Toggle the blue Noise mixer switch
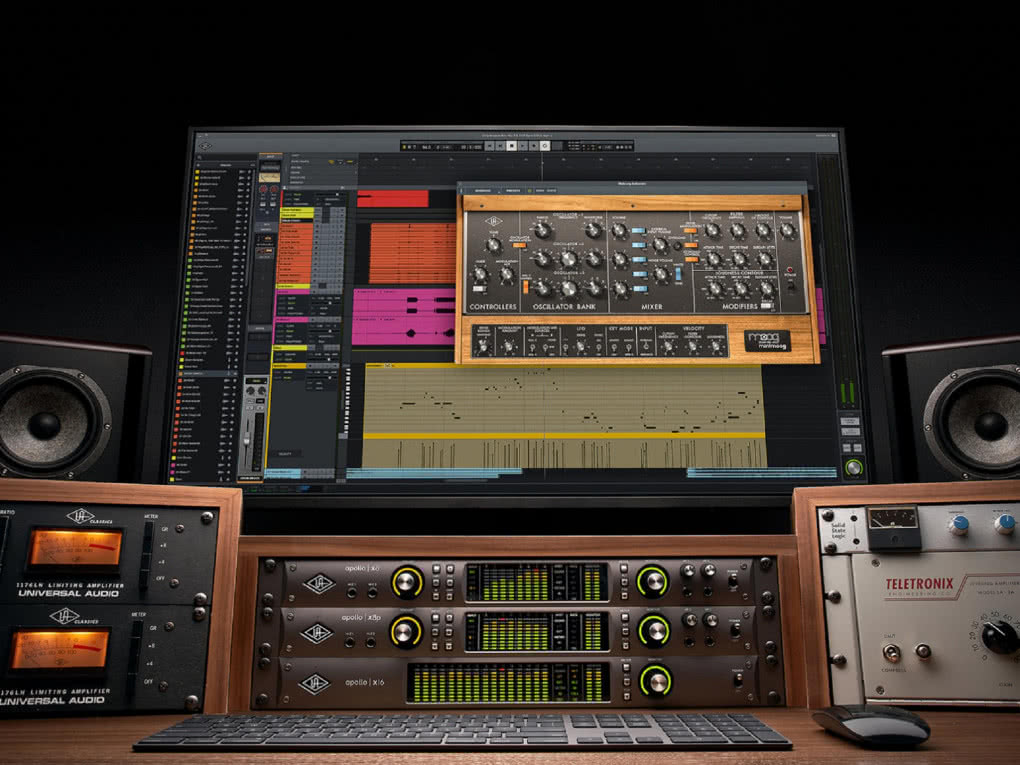1020x765 pixels. pyautogui.click(x=640, y=274)
